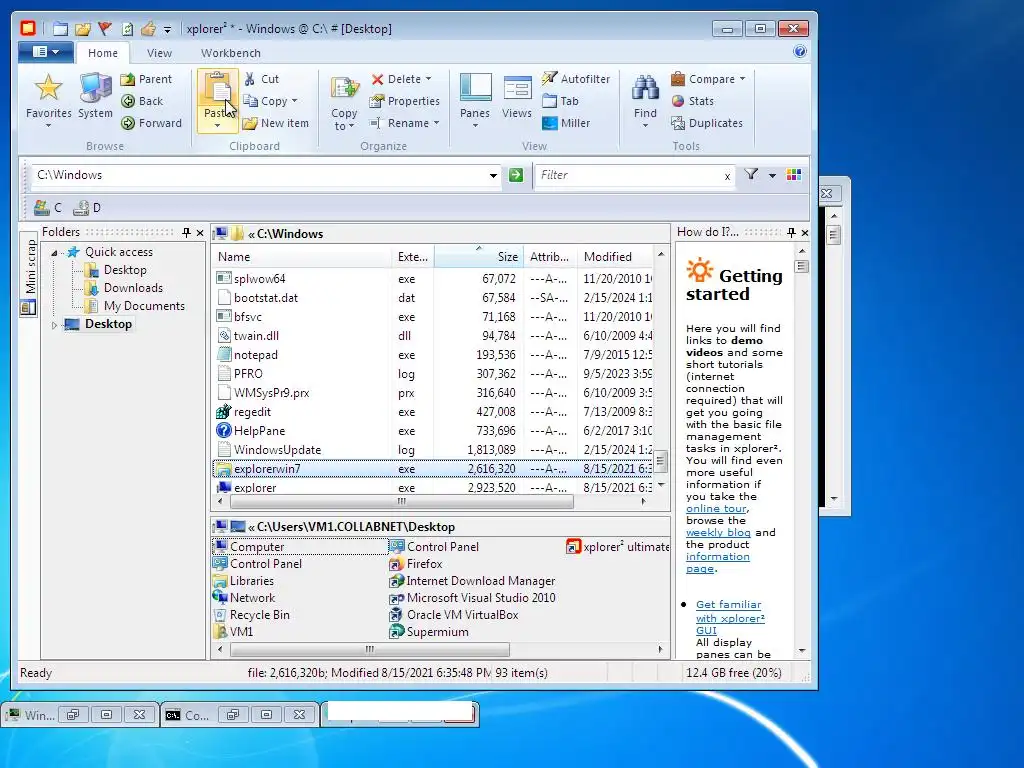Image resolution: width=1024 pixels, height=768 pixels.
Task: Collapse the Quick access tree node
Action: pyautogui.click(x=54, y=253)
